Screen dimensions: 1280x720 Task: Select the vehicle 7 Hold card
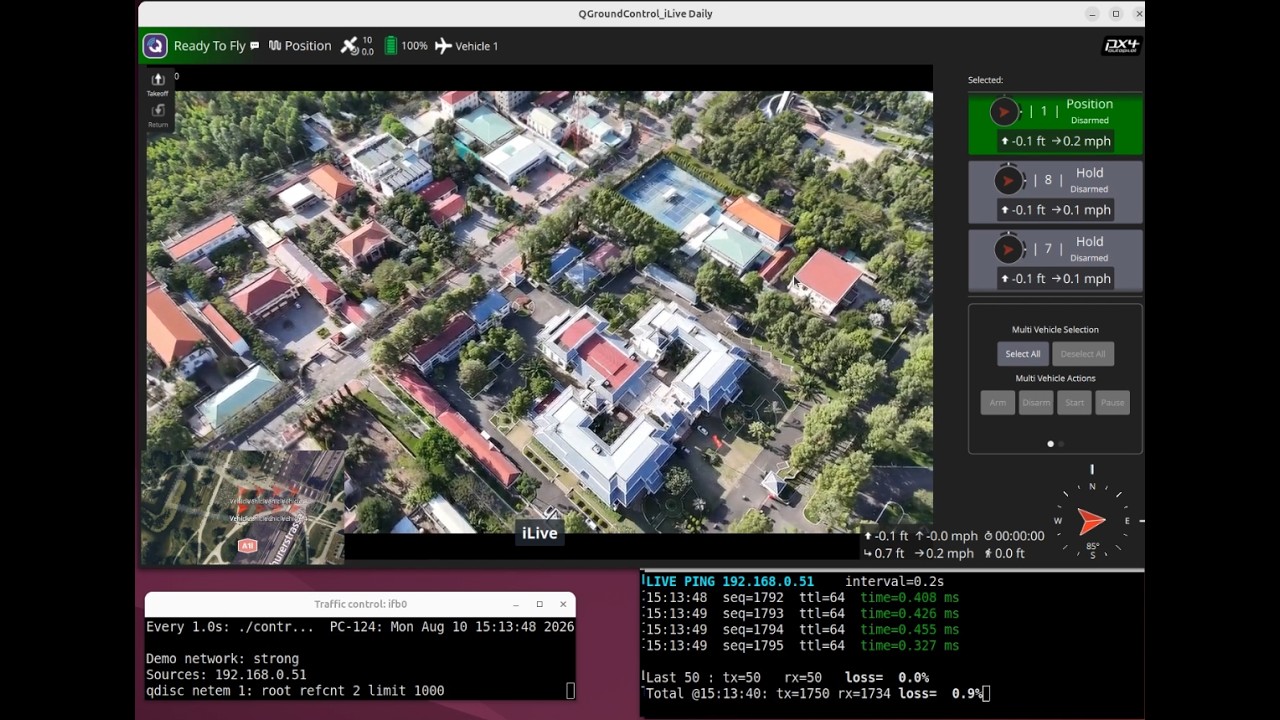coord(1055,262)
